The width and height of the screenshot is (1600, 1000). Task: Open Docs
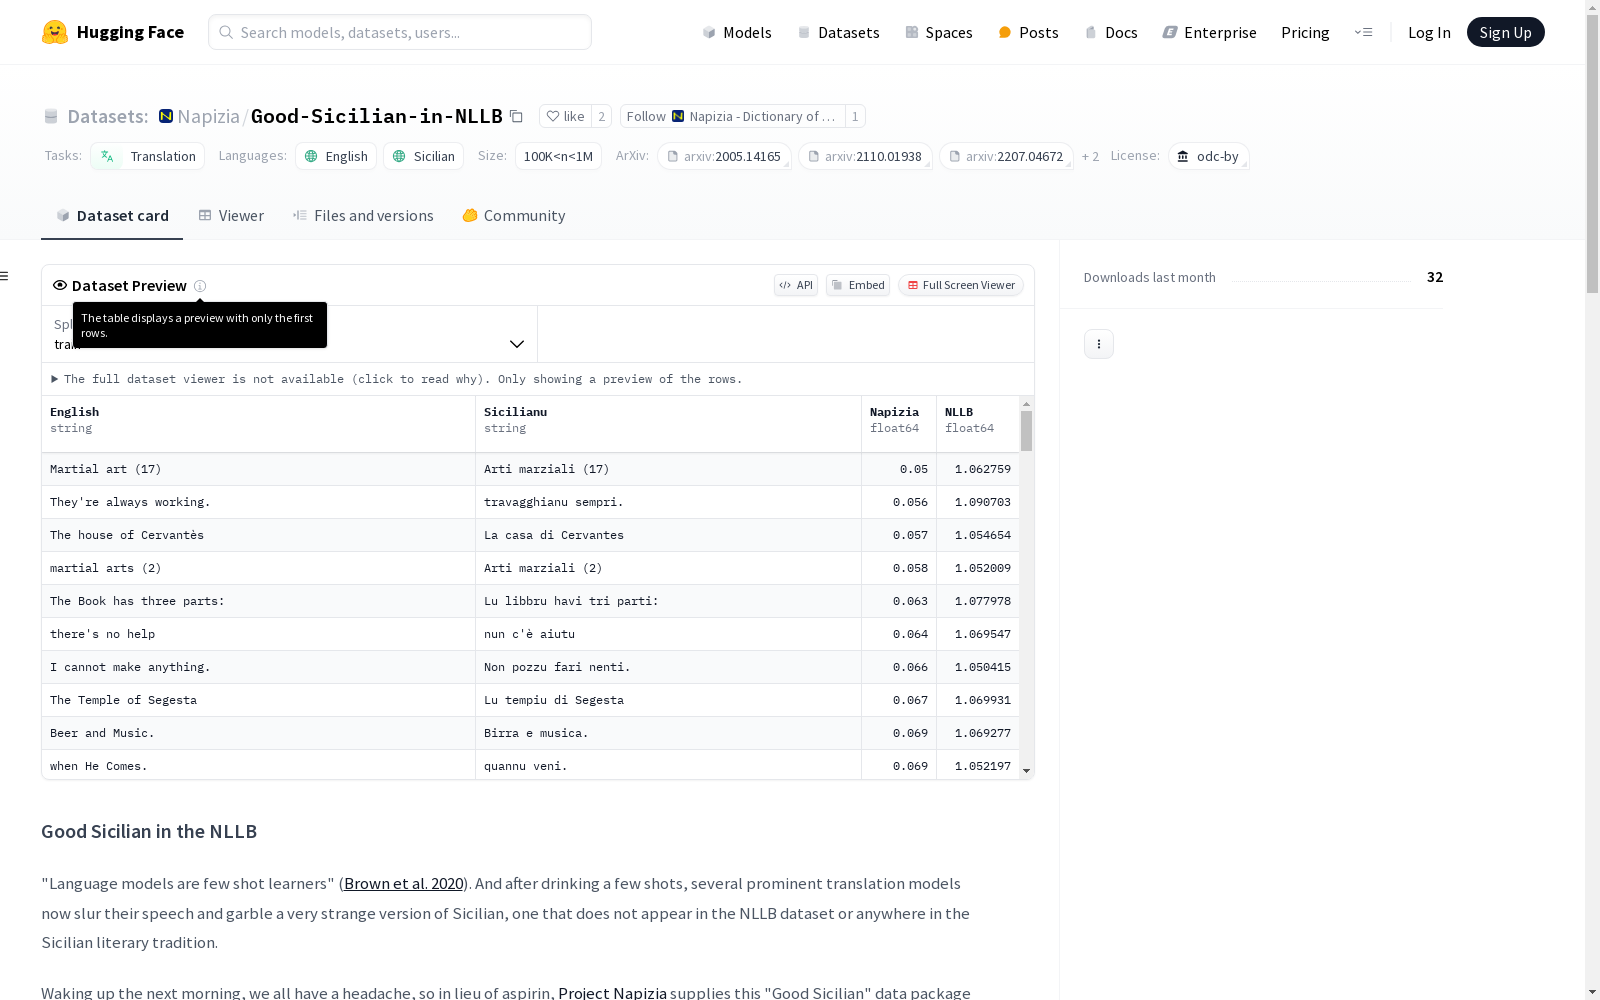[1111, 32]
